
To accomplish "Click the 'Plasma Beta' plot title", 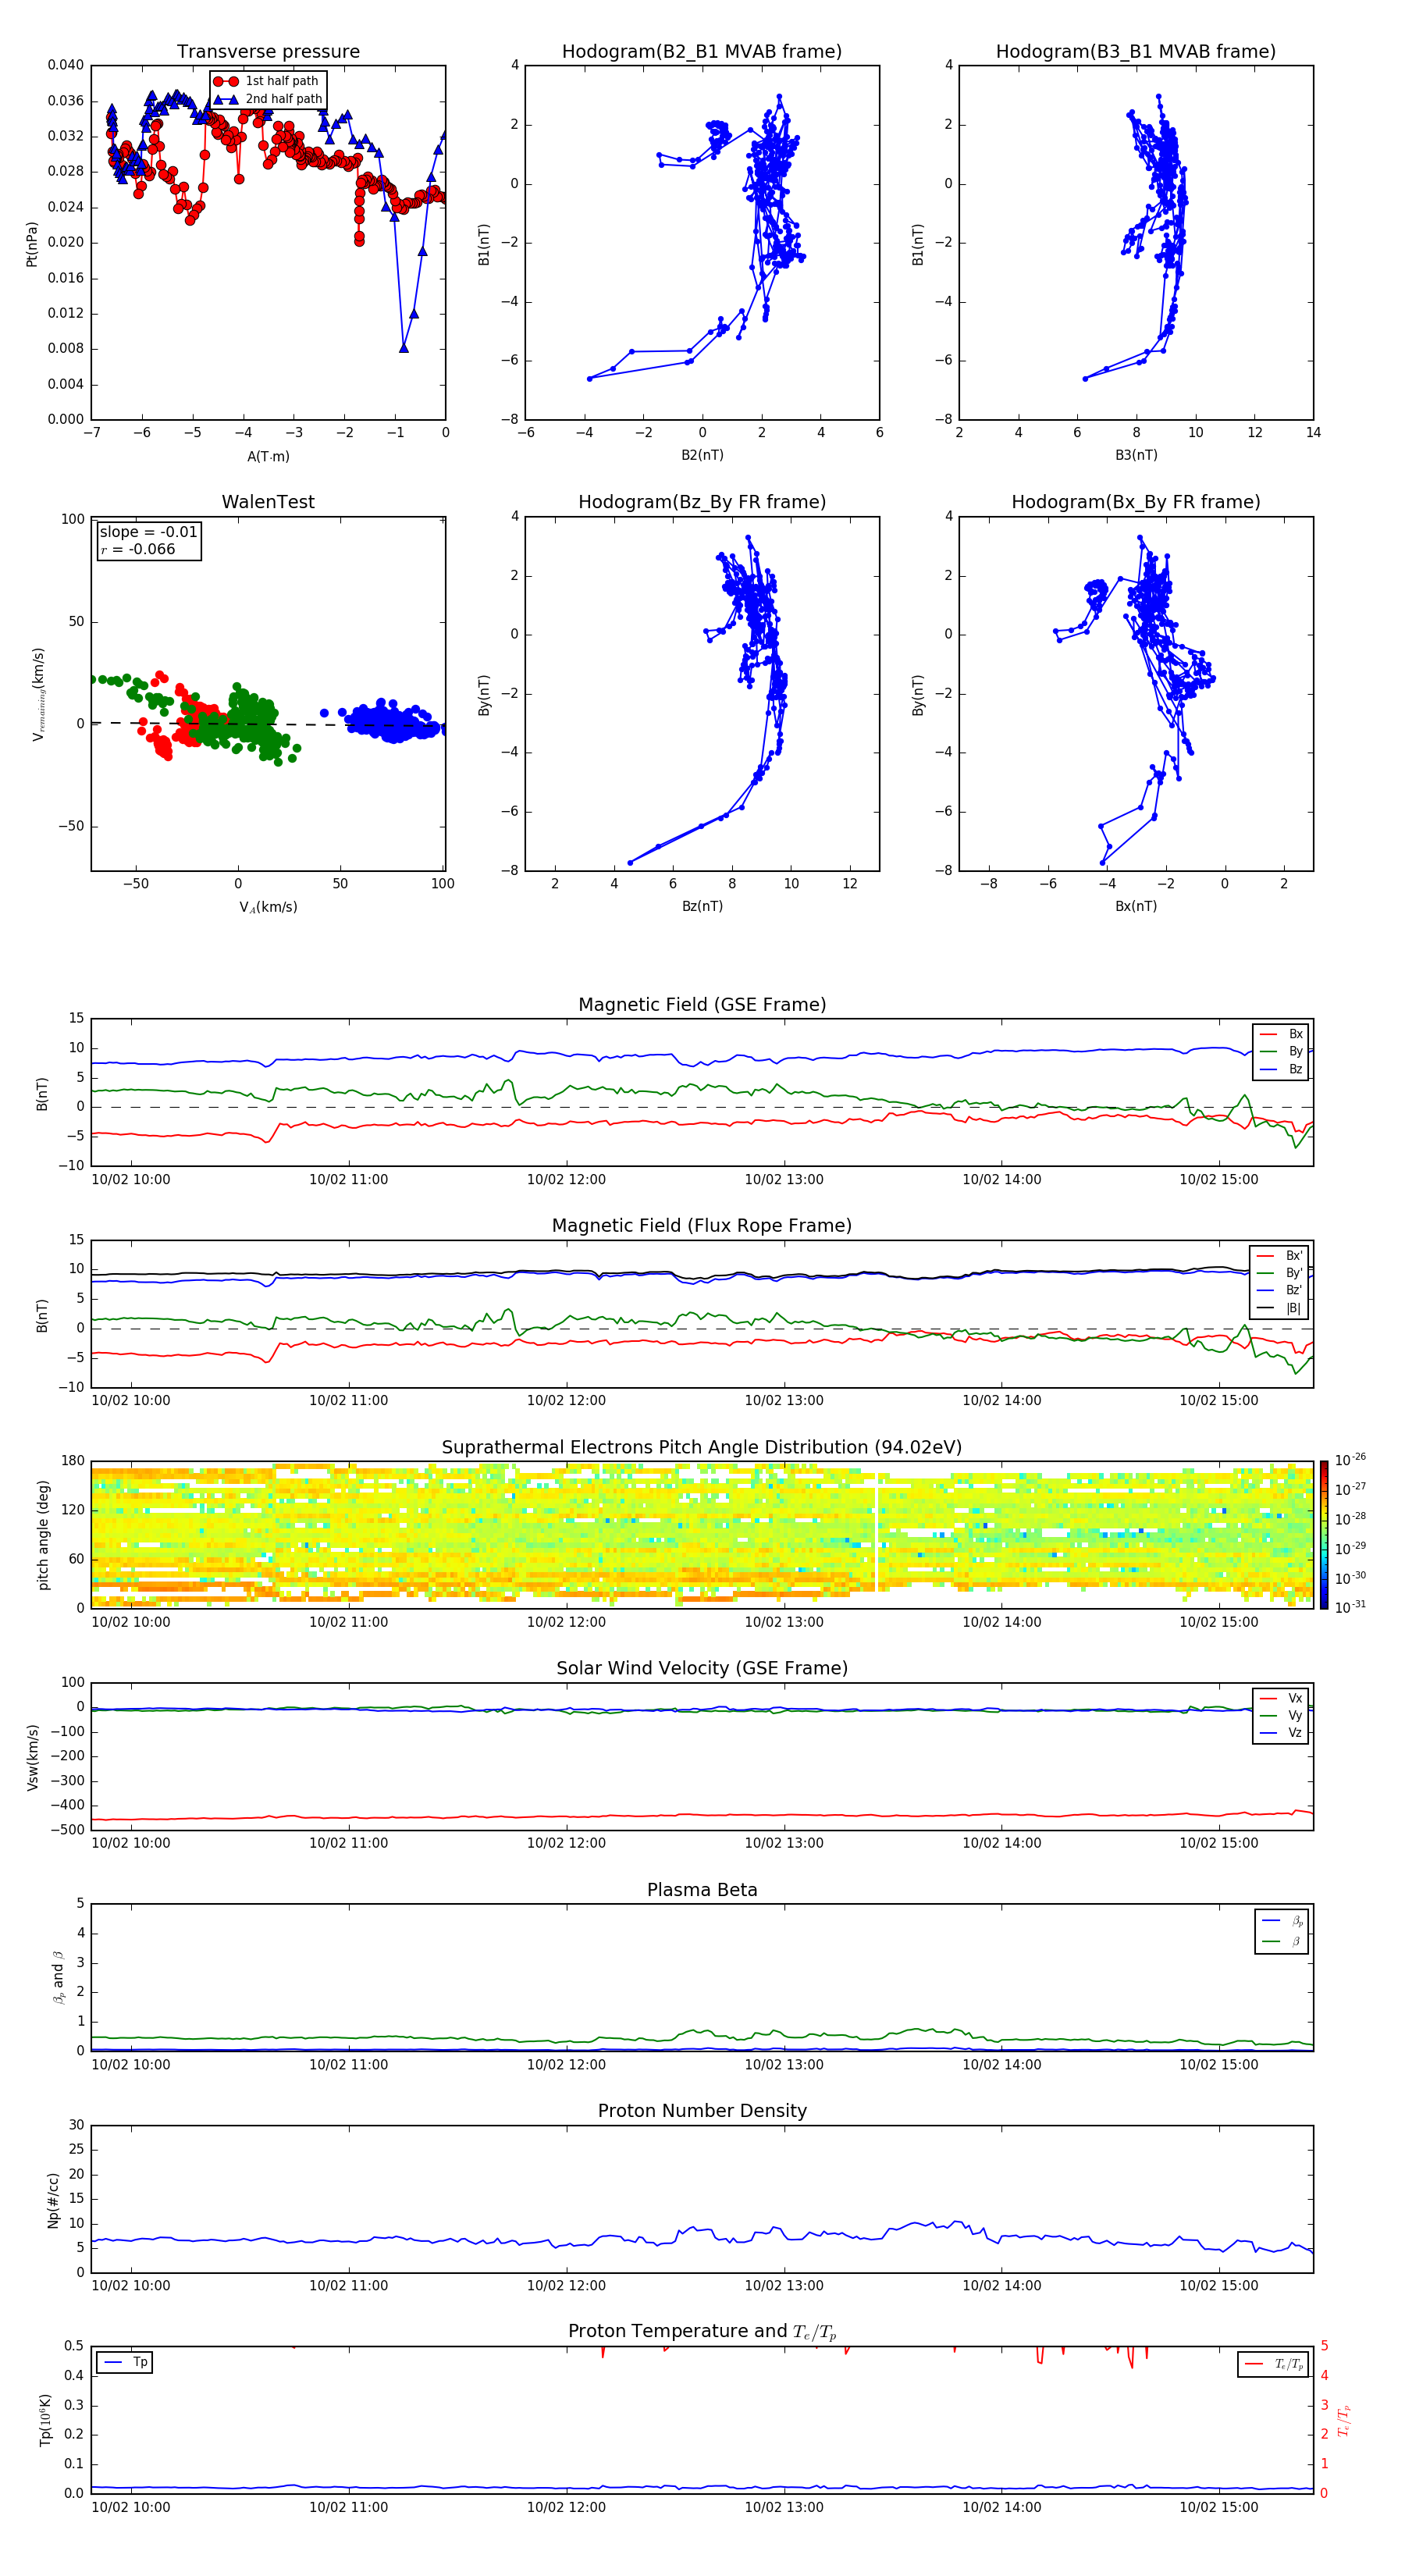I will click(x=702, y=1890).
